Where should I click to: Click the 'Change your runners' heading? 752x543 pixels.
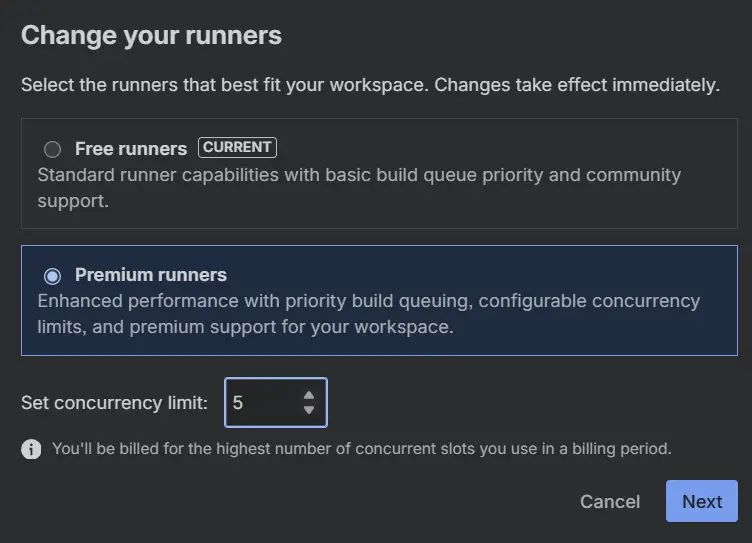151,35
